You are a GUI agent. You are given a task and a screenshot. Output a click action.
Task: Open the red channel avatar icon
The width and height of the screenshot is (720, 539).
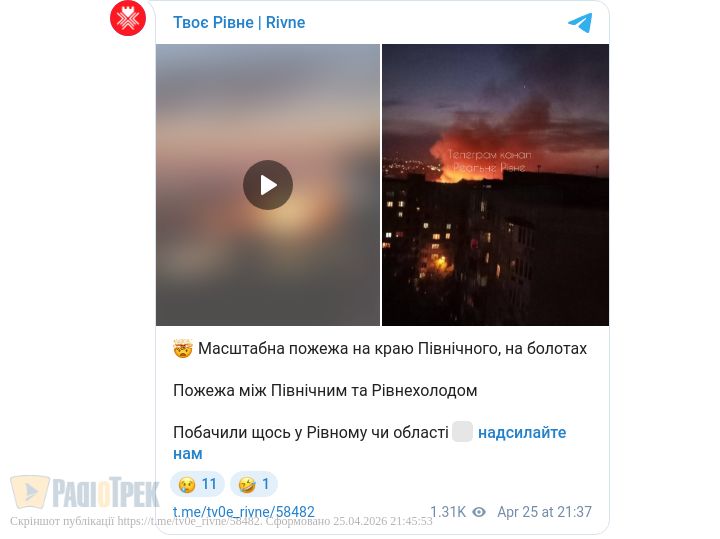128,18
